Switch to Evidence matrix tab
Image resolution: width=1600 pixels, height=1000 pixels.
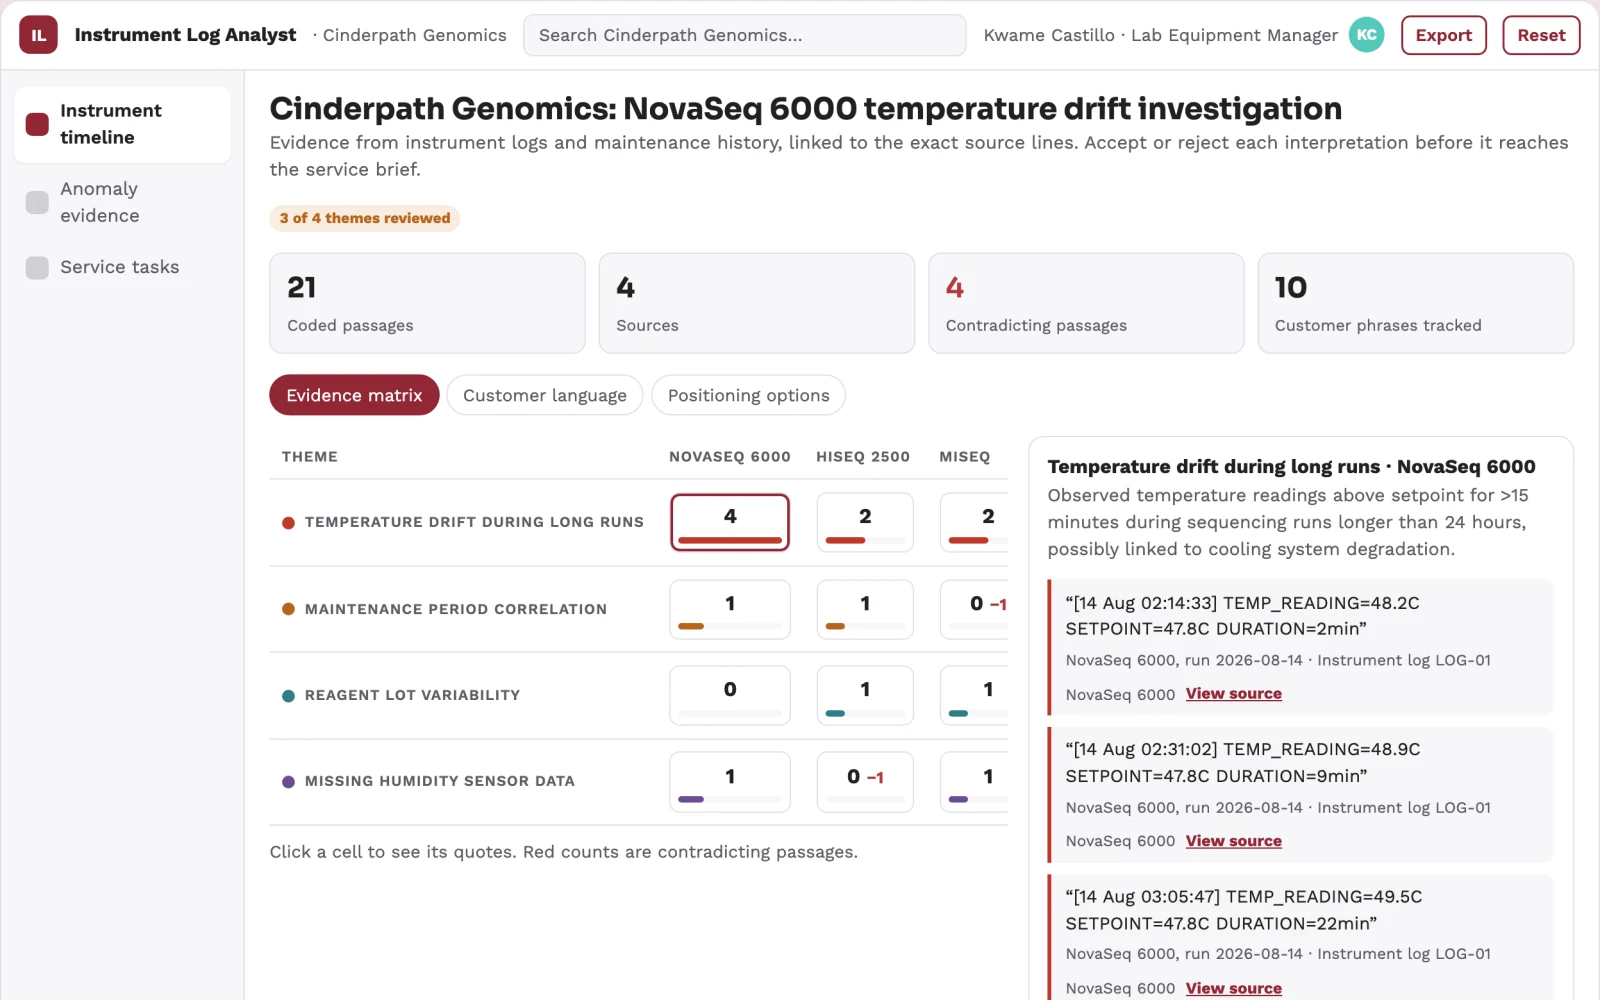tap(354, 395)
